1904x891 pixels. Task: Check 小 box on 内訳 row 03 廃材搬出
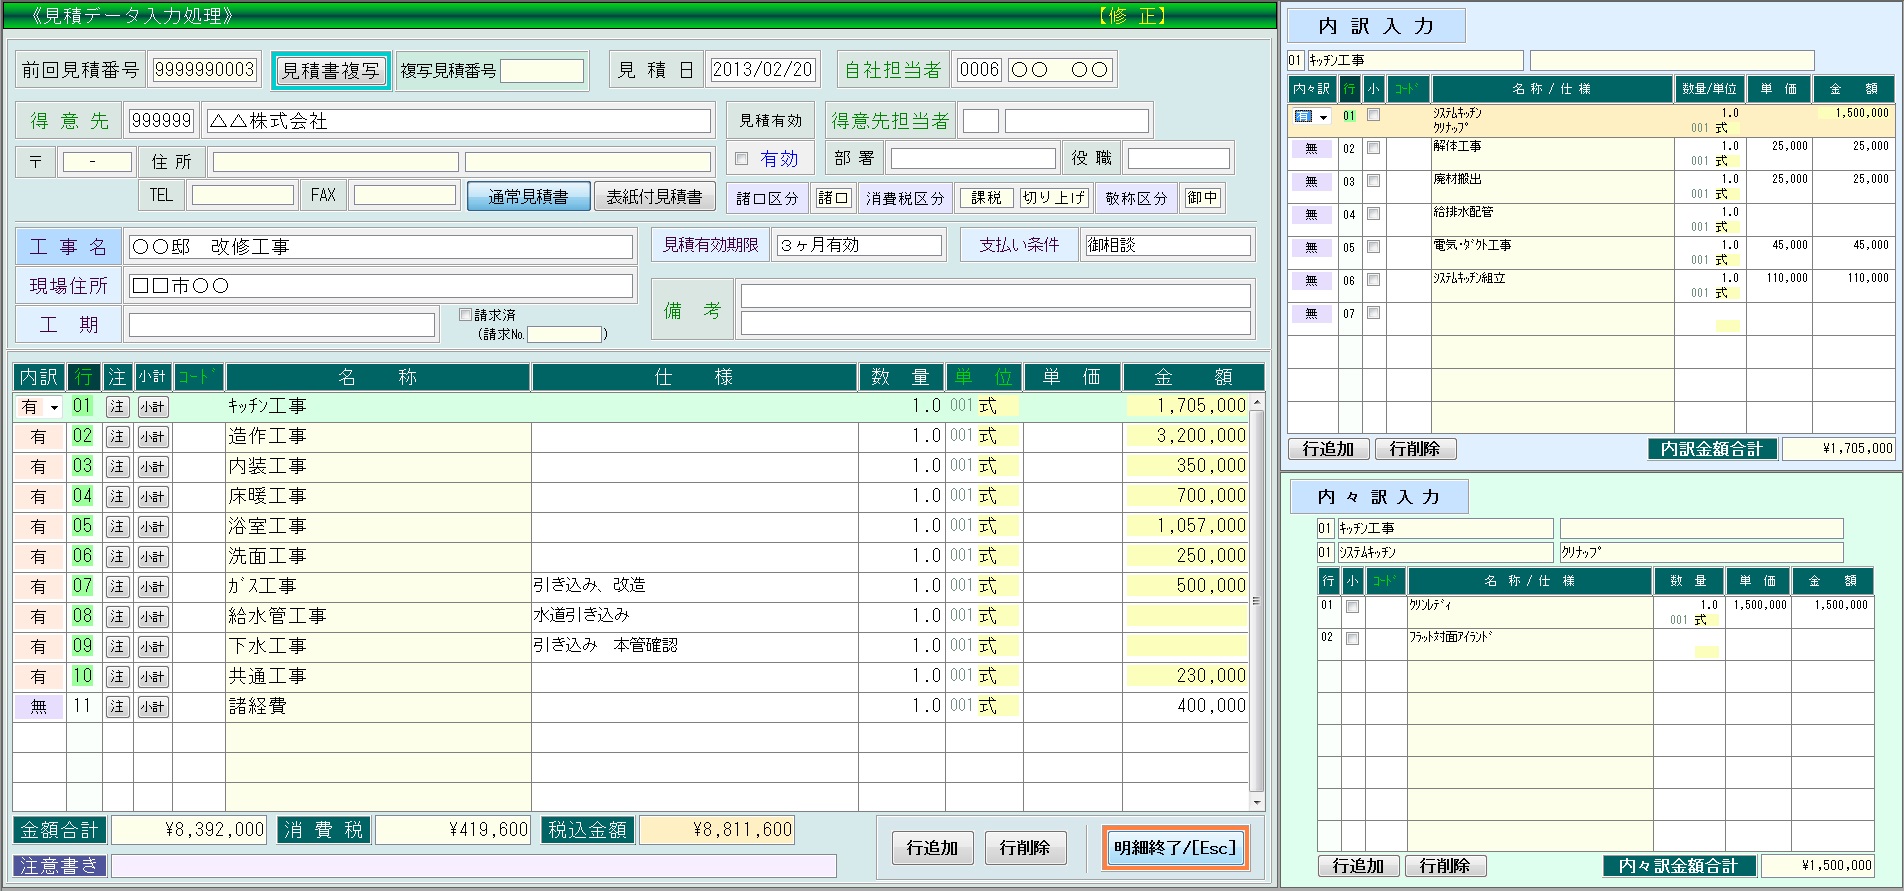[x=1374, y=181]
